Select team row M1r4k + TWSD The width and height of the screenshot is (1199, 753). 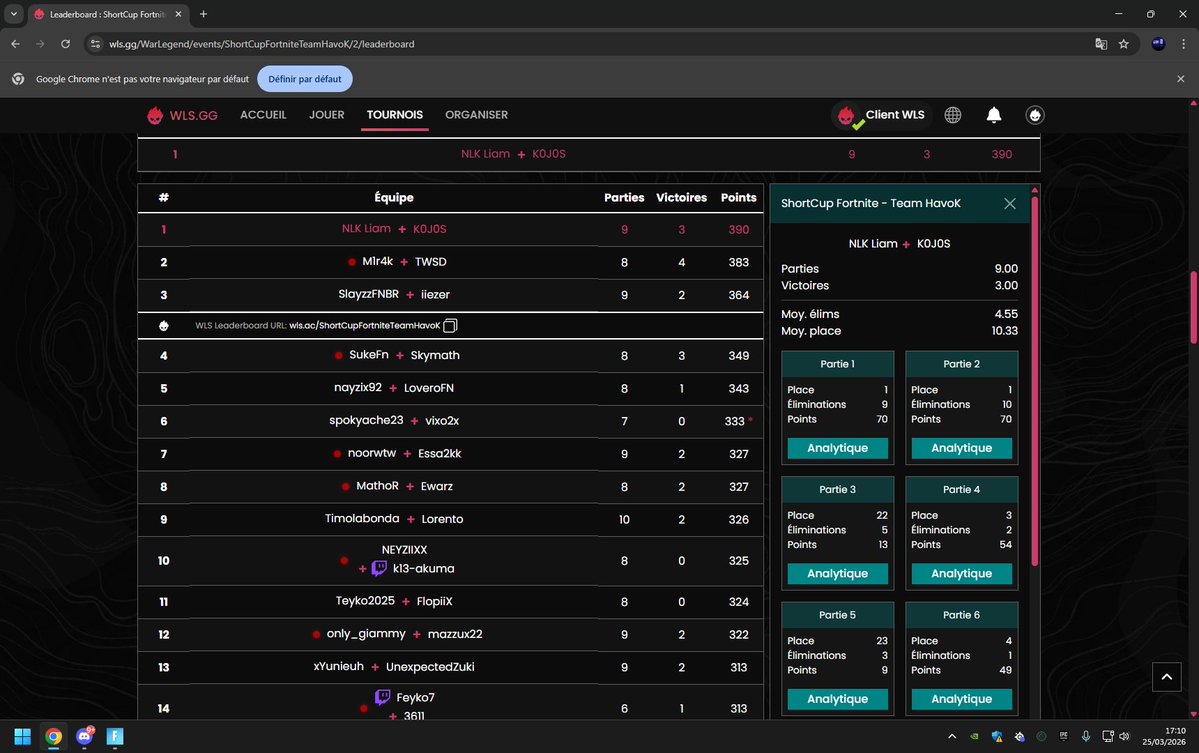[x=450, y=262]
